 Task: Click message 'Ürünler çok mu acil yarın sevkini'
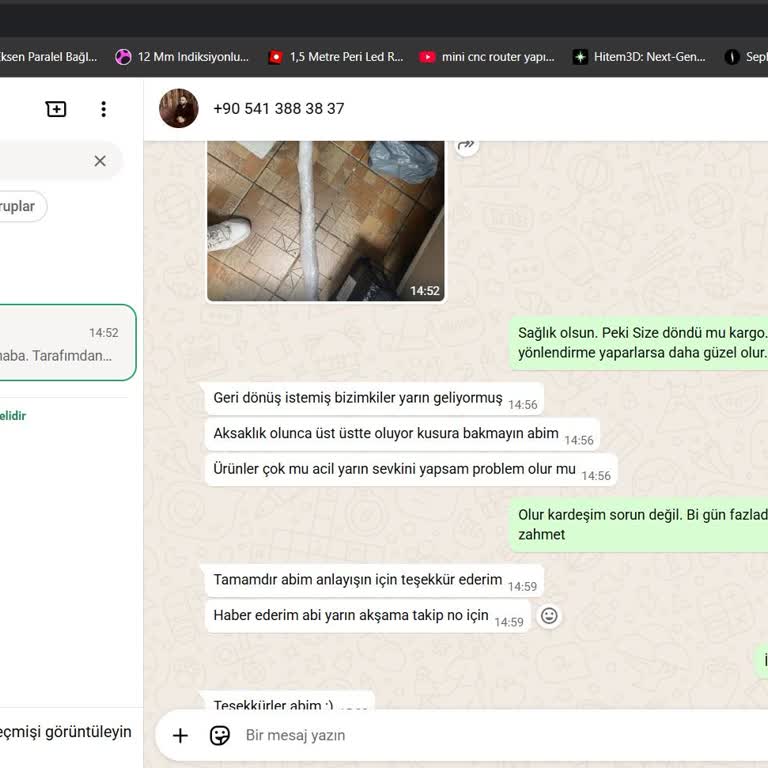pos(411,469)
